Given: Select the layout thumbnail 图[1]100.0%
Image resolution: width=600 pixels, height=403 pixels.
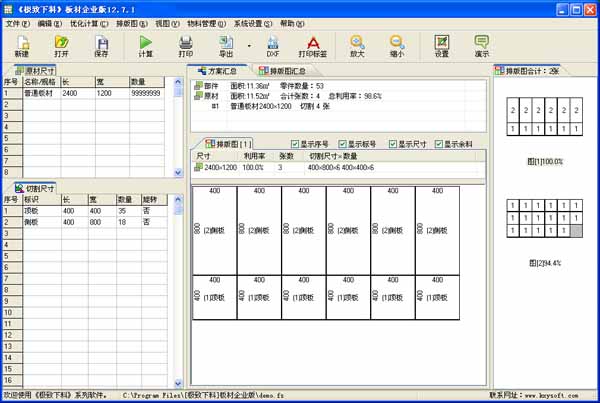Looking at the screenshot, I should pyautogui.click(x=545, y=116).
